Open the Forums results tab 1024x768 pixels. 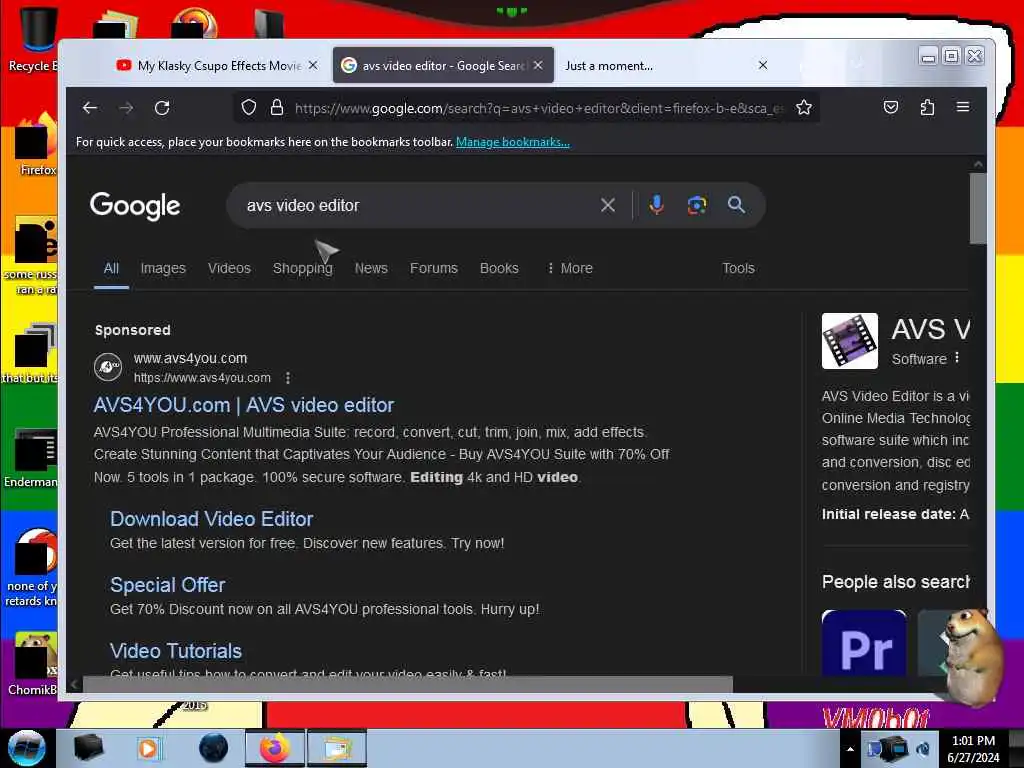pos(434,268)
